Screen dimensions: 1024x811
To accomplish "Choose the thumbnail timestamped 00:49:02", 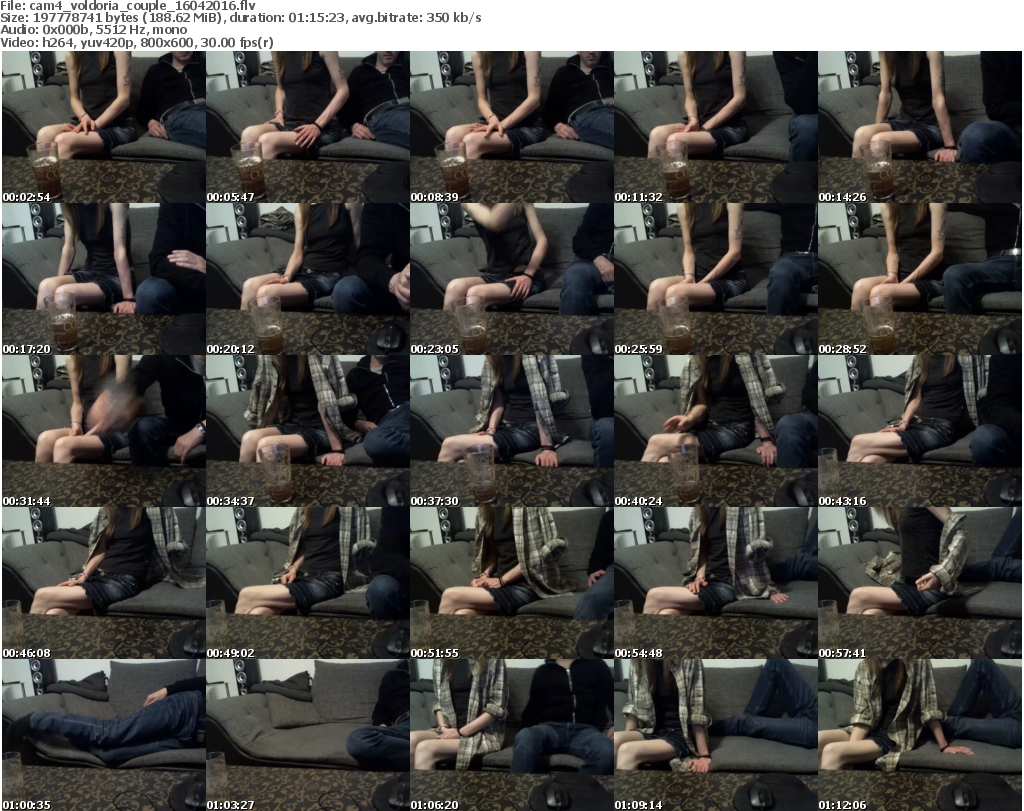I will pyautogui.click(x=308, y=583).
